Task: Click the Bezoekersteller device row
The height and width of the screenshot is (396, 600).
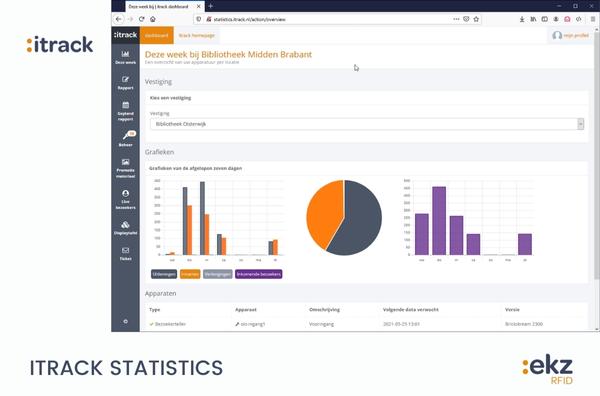Action: (x=367, y=324)
